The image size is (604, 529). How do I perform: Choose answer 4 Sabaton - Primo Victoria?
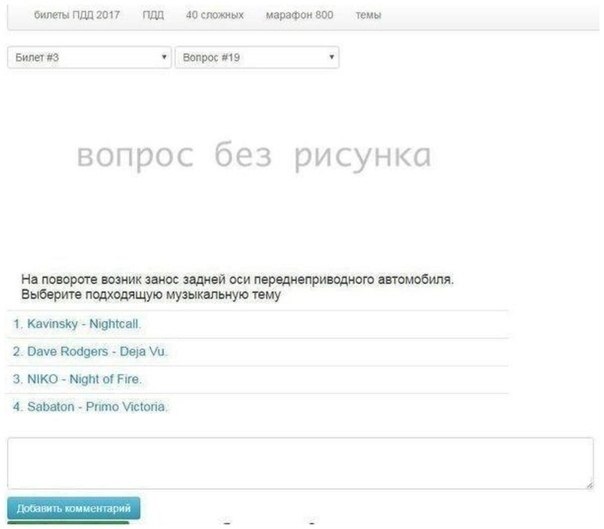point(258,407)
